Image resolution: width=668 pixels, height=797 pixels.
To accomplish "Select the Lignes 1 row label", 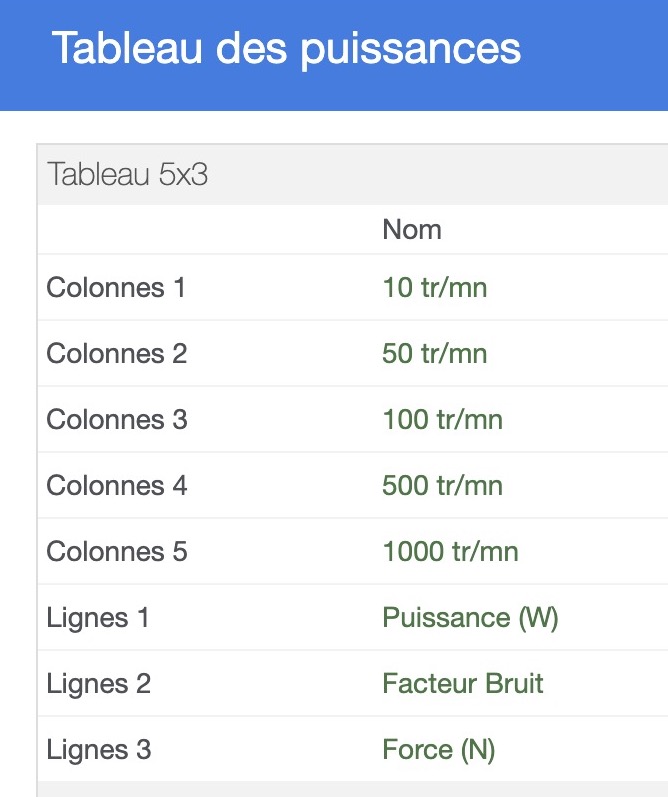I will click(x=98, y=618).
